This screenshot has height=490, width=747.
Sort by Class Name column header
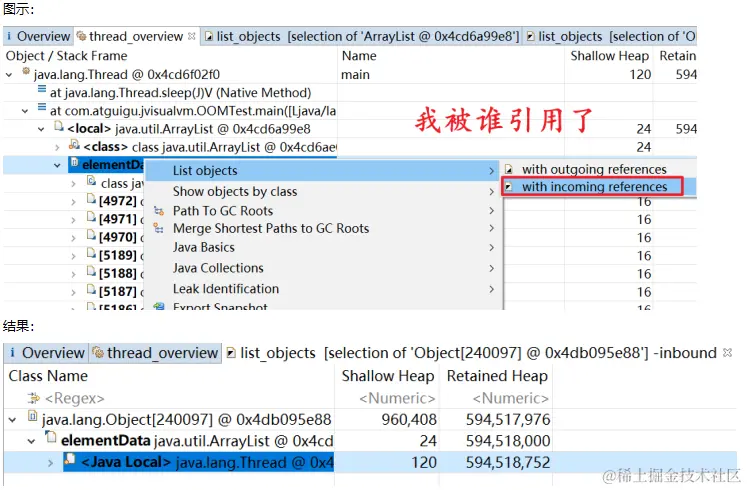tap(48, 376)
